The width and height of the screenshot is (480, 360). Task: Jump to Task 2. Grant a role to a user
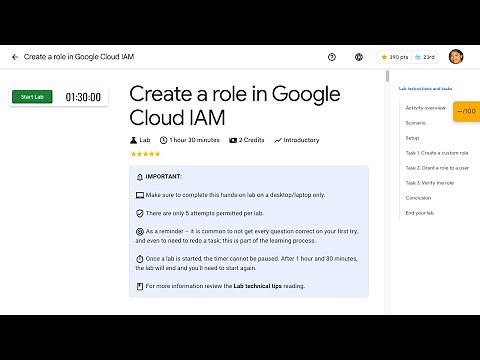[x=437, y=168]
